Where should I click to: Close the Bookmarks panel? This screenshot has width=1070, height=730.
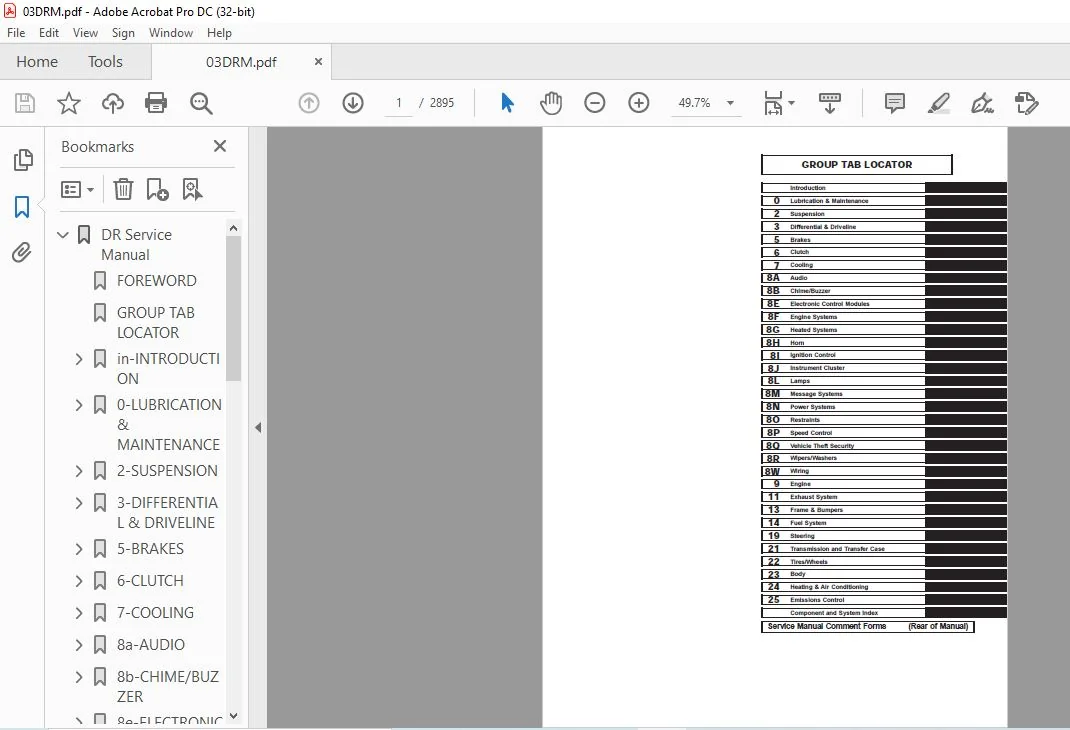click(x=220, y=146)
